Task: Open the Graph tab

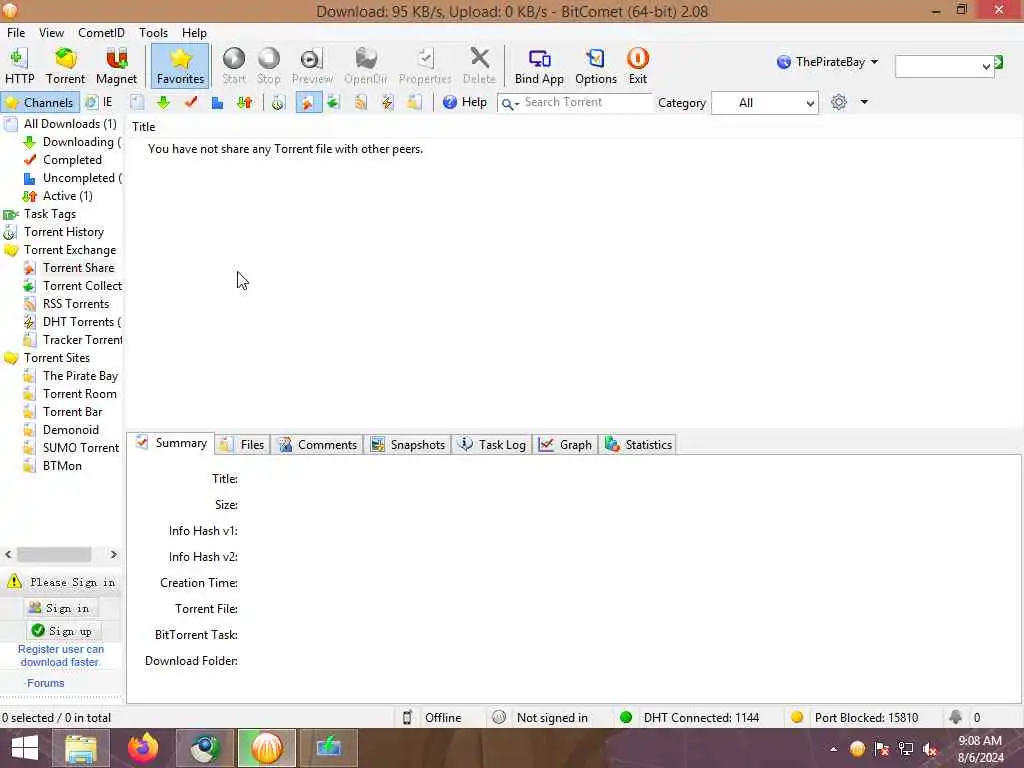Action: [x=566, y=445]
